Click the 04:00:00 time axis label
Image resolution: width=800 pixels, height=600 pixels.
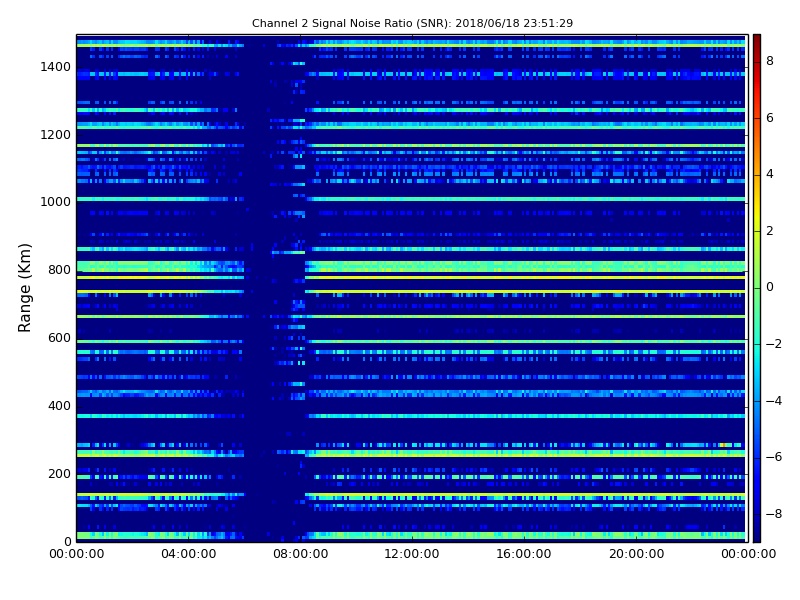point(189,554)
